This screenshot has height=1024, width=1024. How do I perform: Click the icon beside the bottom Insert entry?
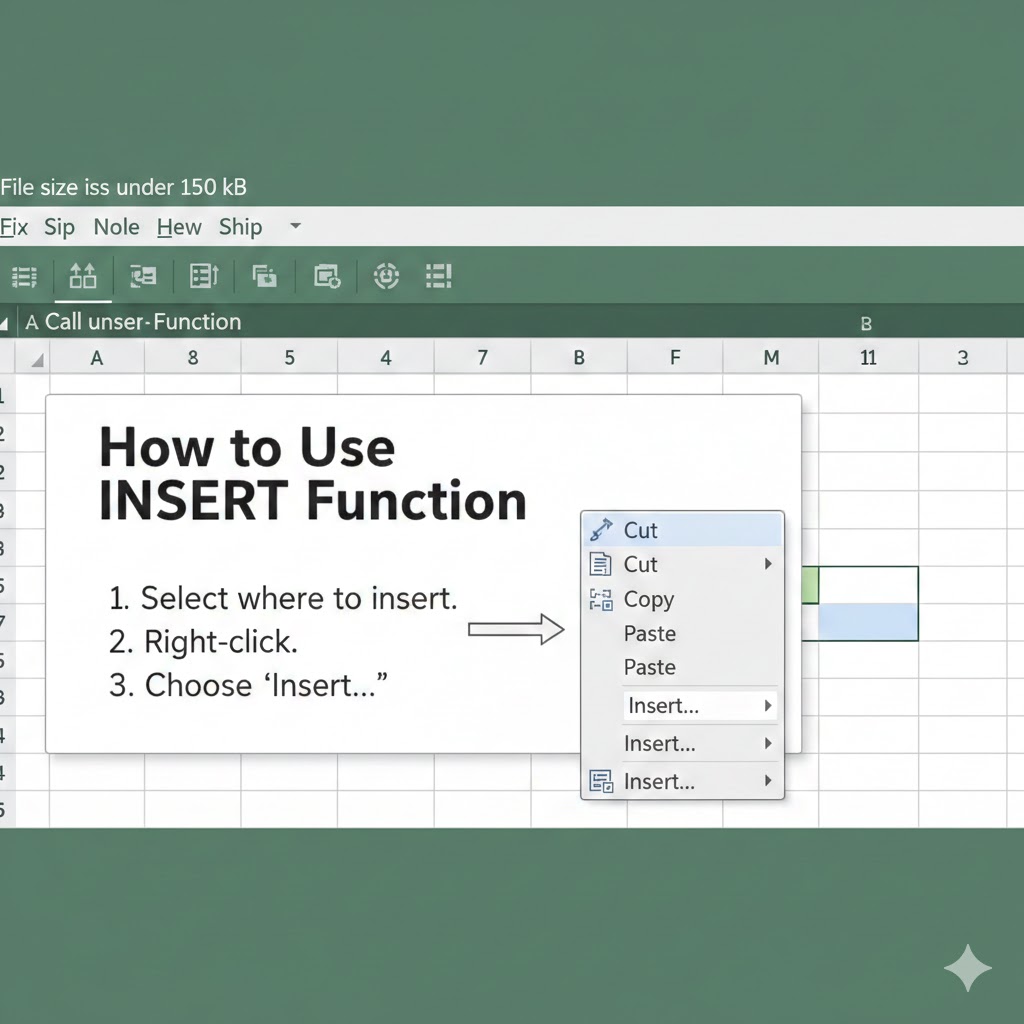click(x=601, y=782)
